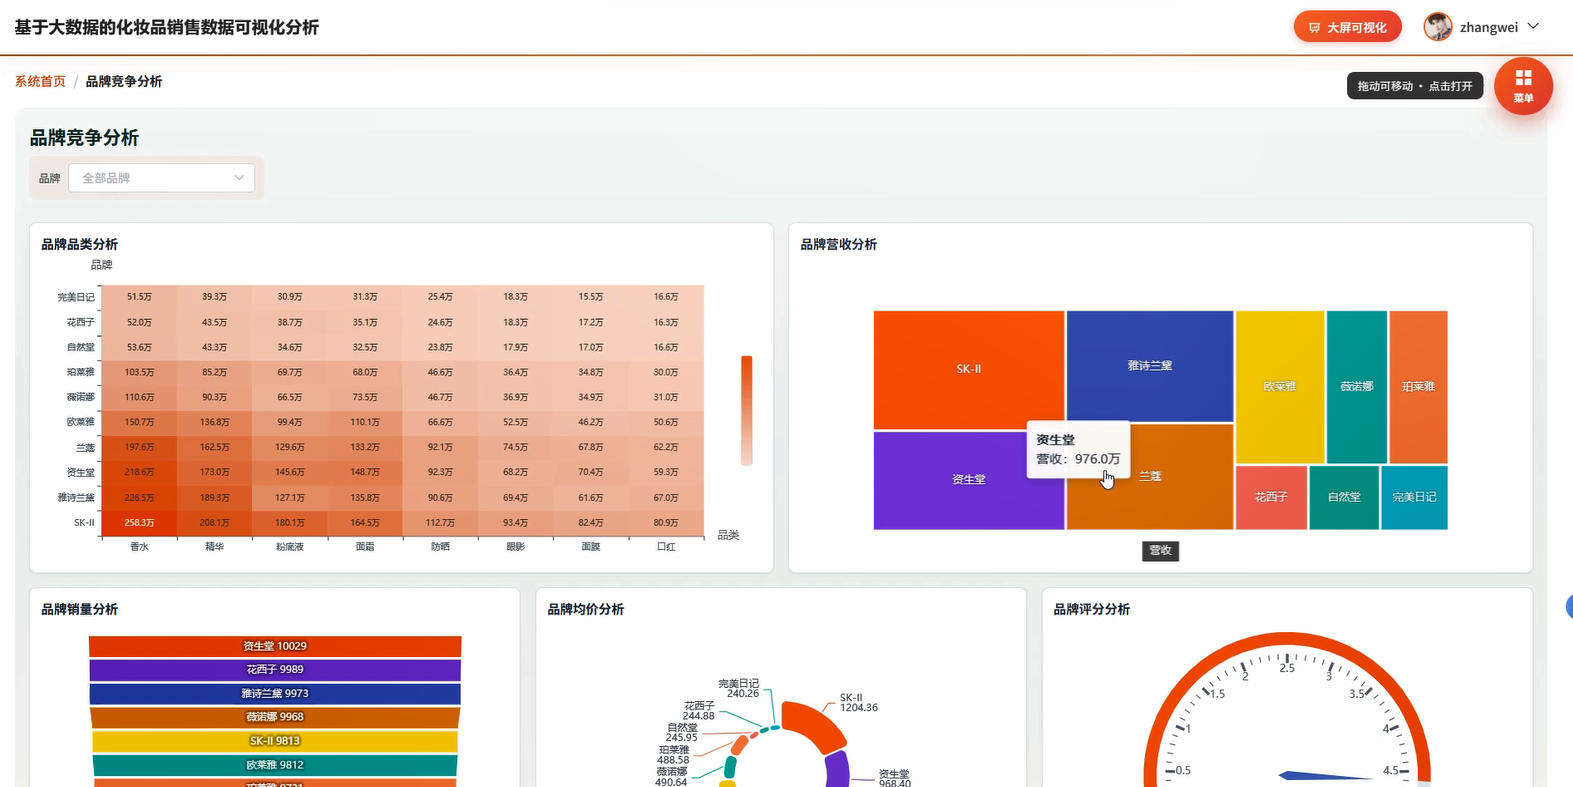The height and width of the screenshot is (787, 1573).
Task: Click the 资生堂 香水 cell 218.6万
Action: [139, 473]
